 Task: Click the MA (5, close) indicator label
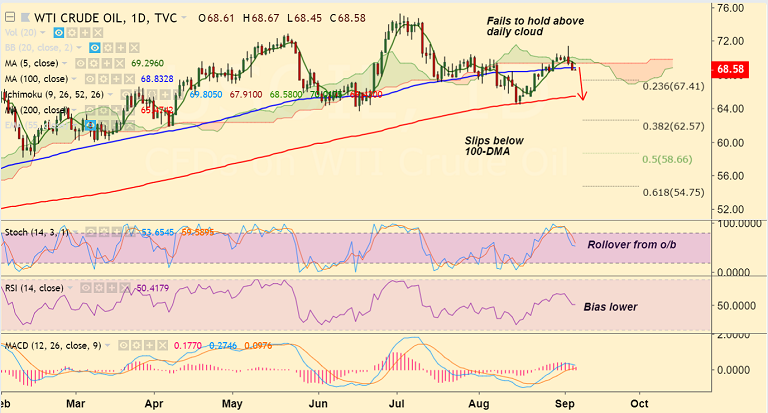click(x=31, y=64)
